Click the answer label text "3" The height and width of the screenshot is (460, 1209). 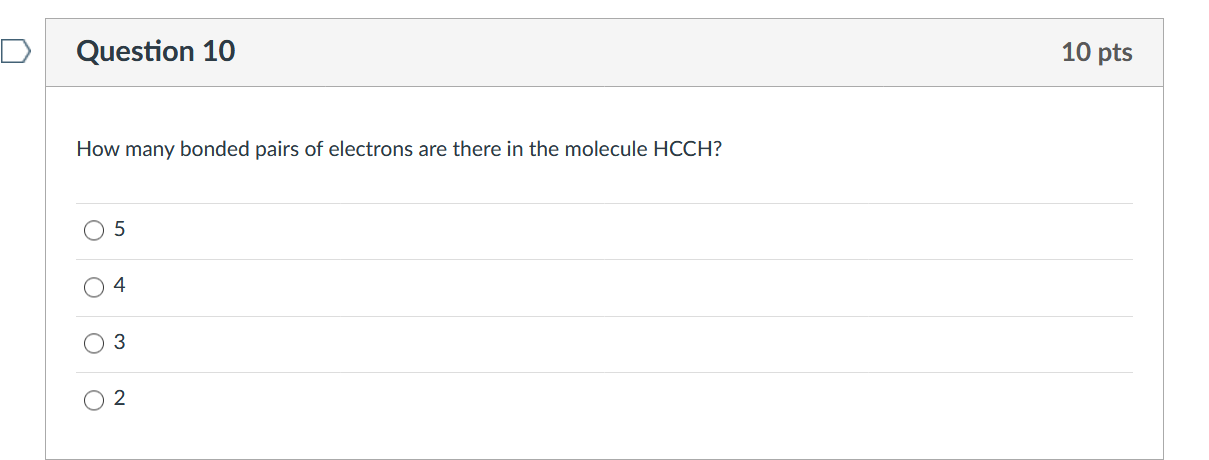tap(120, 343)
